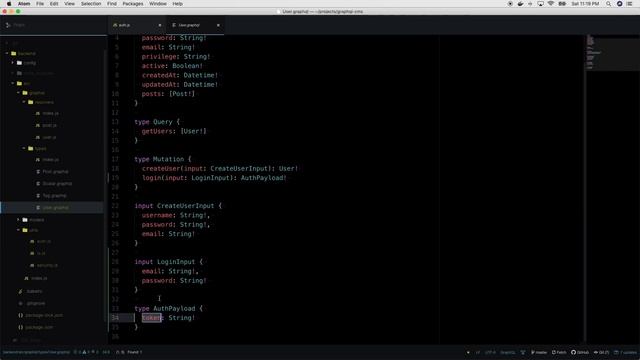640x360 pixels.
Task: Open the Help menu
Action: click(x=178, y=4)
